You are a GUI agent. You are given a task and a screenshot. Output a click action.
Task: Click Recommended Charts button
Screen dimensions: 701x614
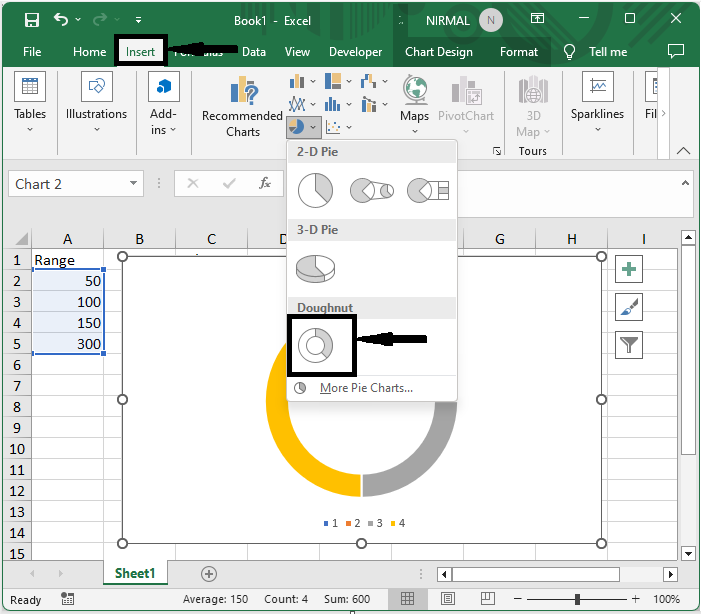(242, 106)
